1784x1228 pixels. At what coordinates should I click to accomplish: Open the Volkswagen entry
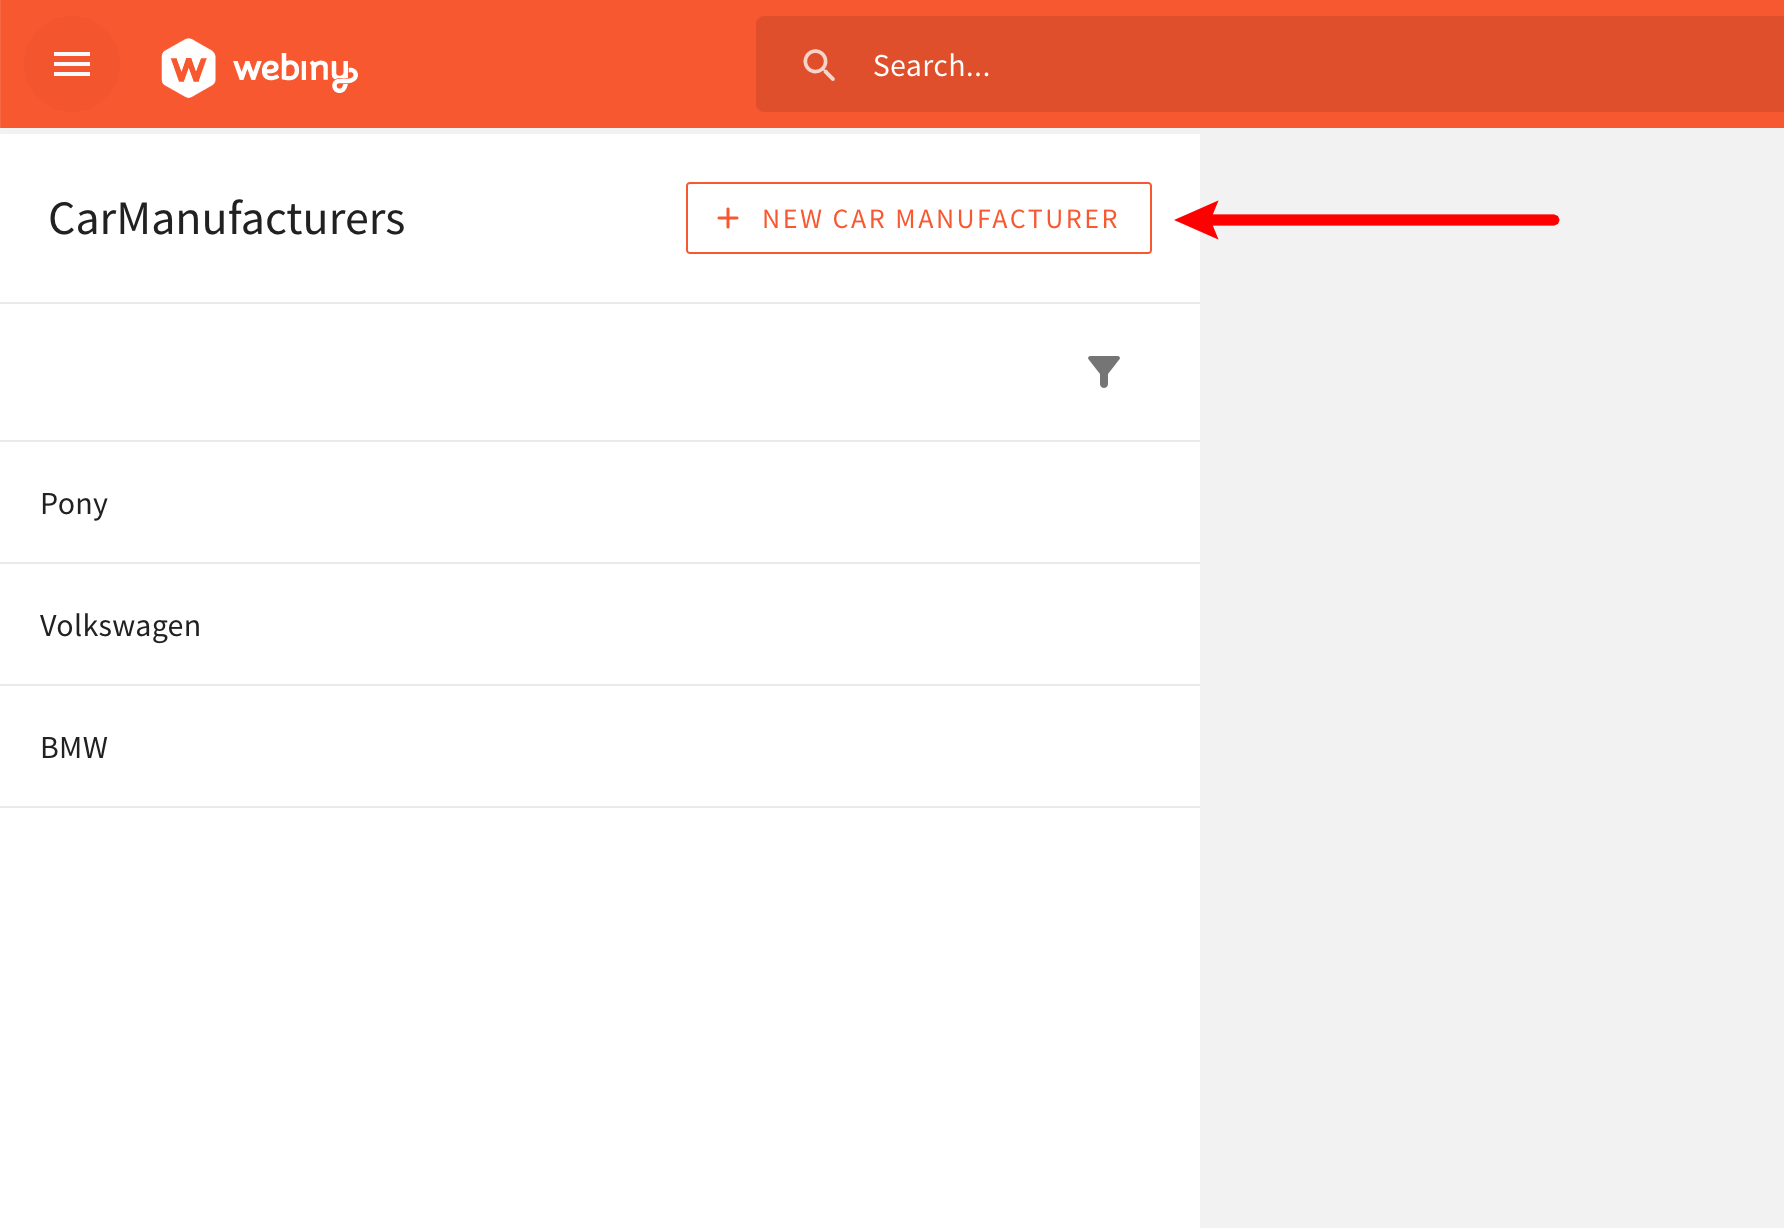pos(120,625)
